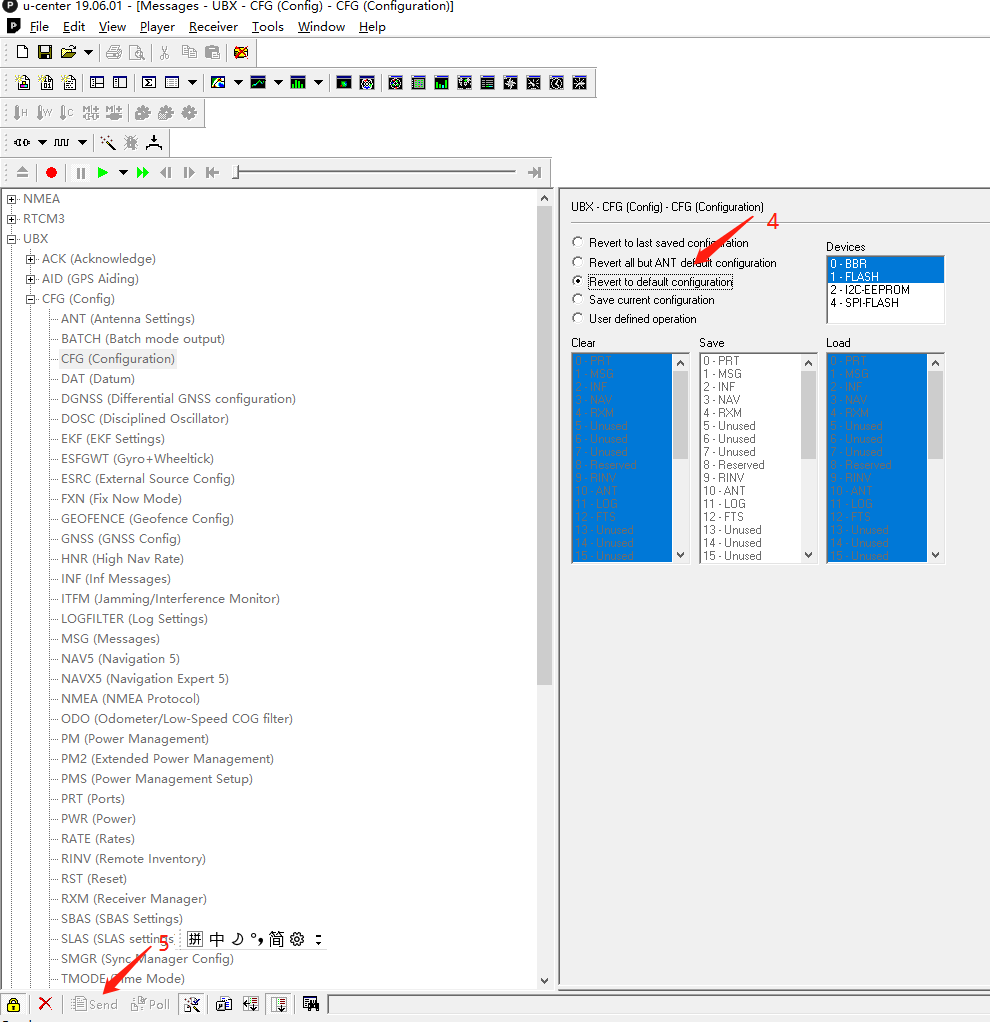The width and height of the screenshot is (990, 1022).
Task: Open dropdown next to the connection plug icon
Action: [x=42, y=142]
